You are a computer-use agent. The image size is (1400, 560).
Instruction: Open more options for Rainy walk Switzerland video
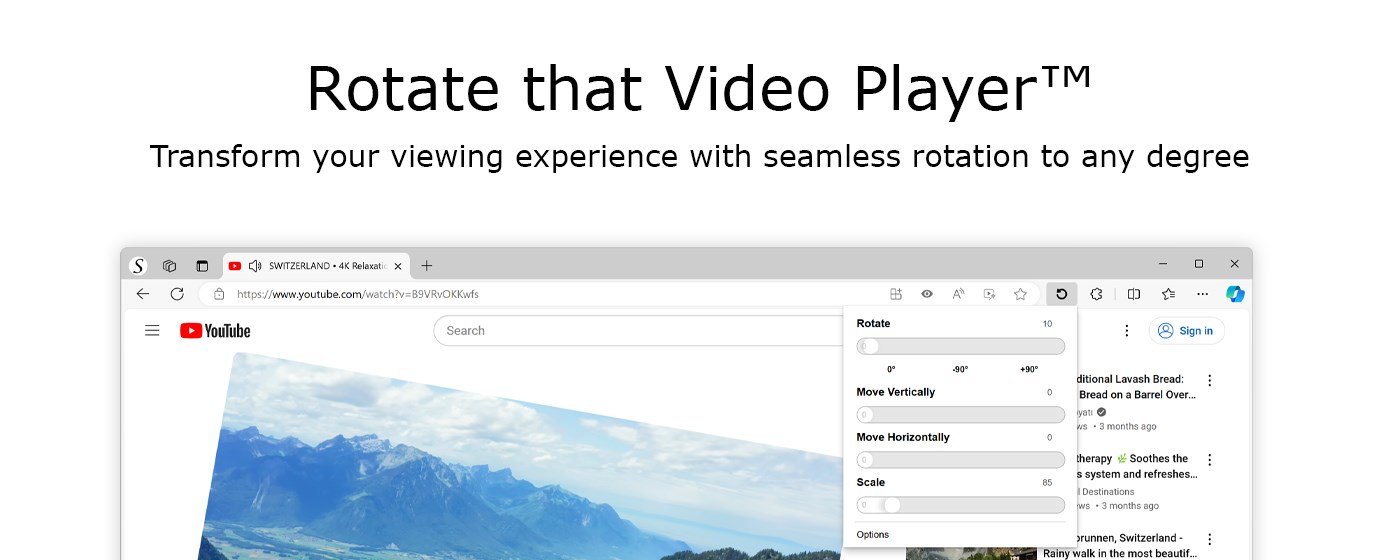tap(1209, 538)
